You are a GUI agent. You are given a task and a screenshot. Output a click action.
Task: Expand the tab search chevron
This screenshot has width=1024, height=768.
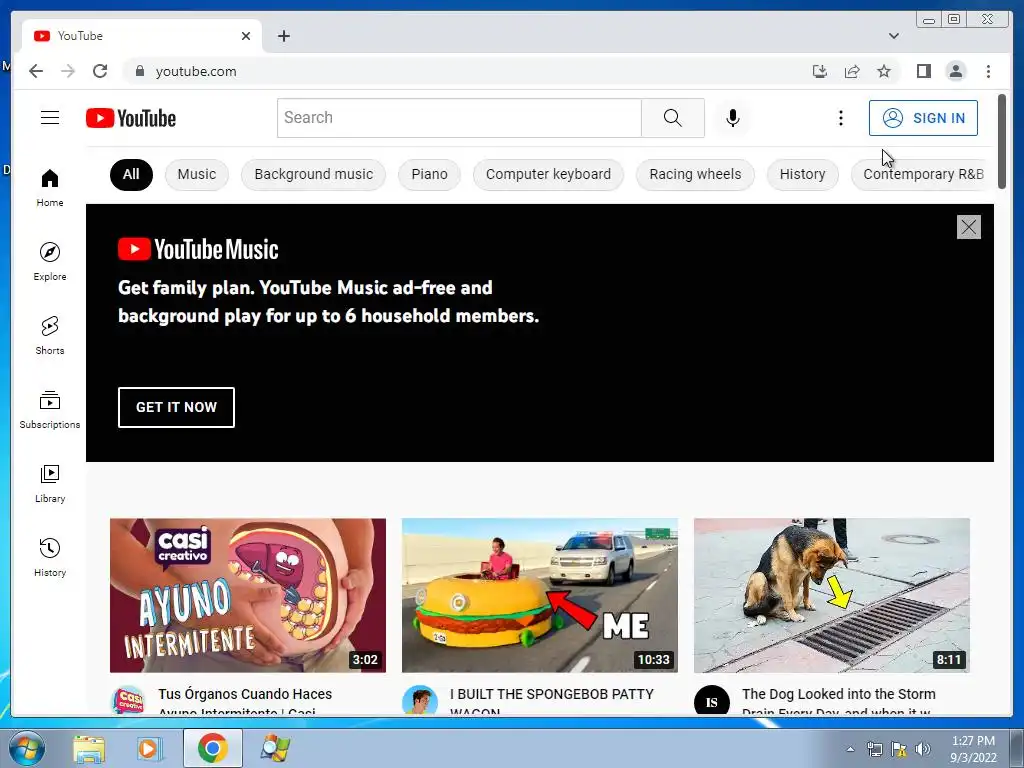(893, 36)
